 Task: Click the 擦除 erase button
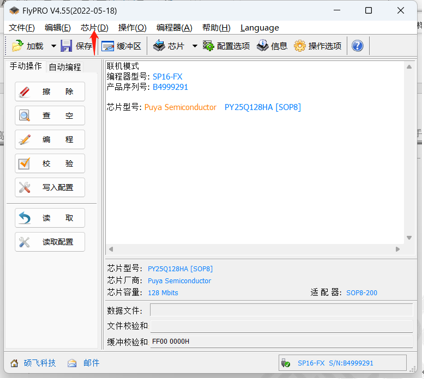click(50, 92)
